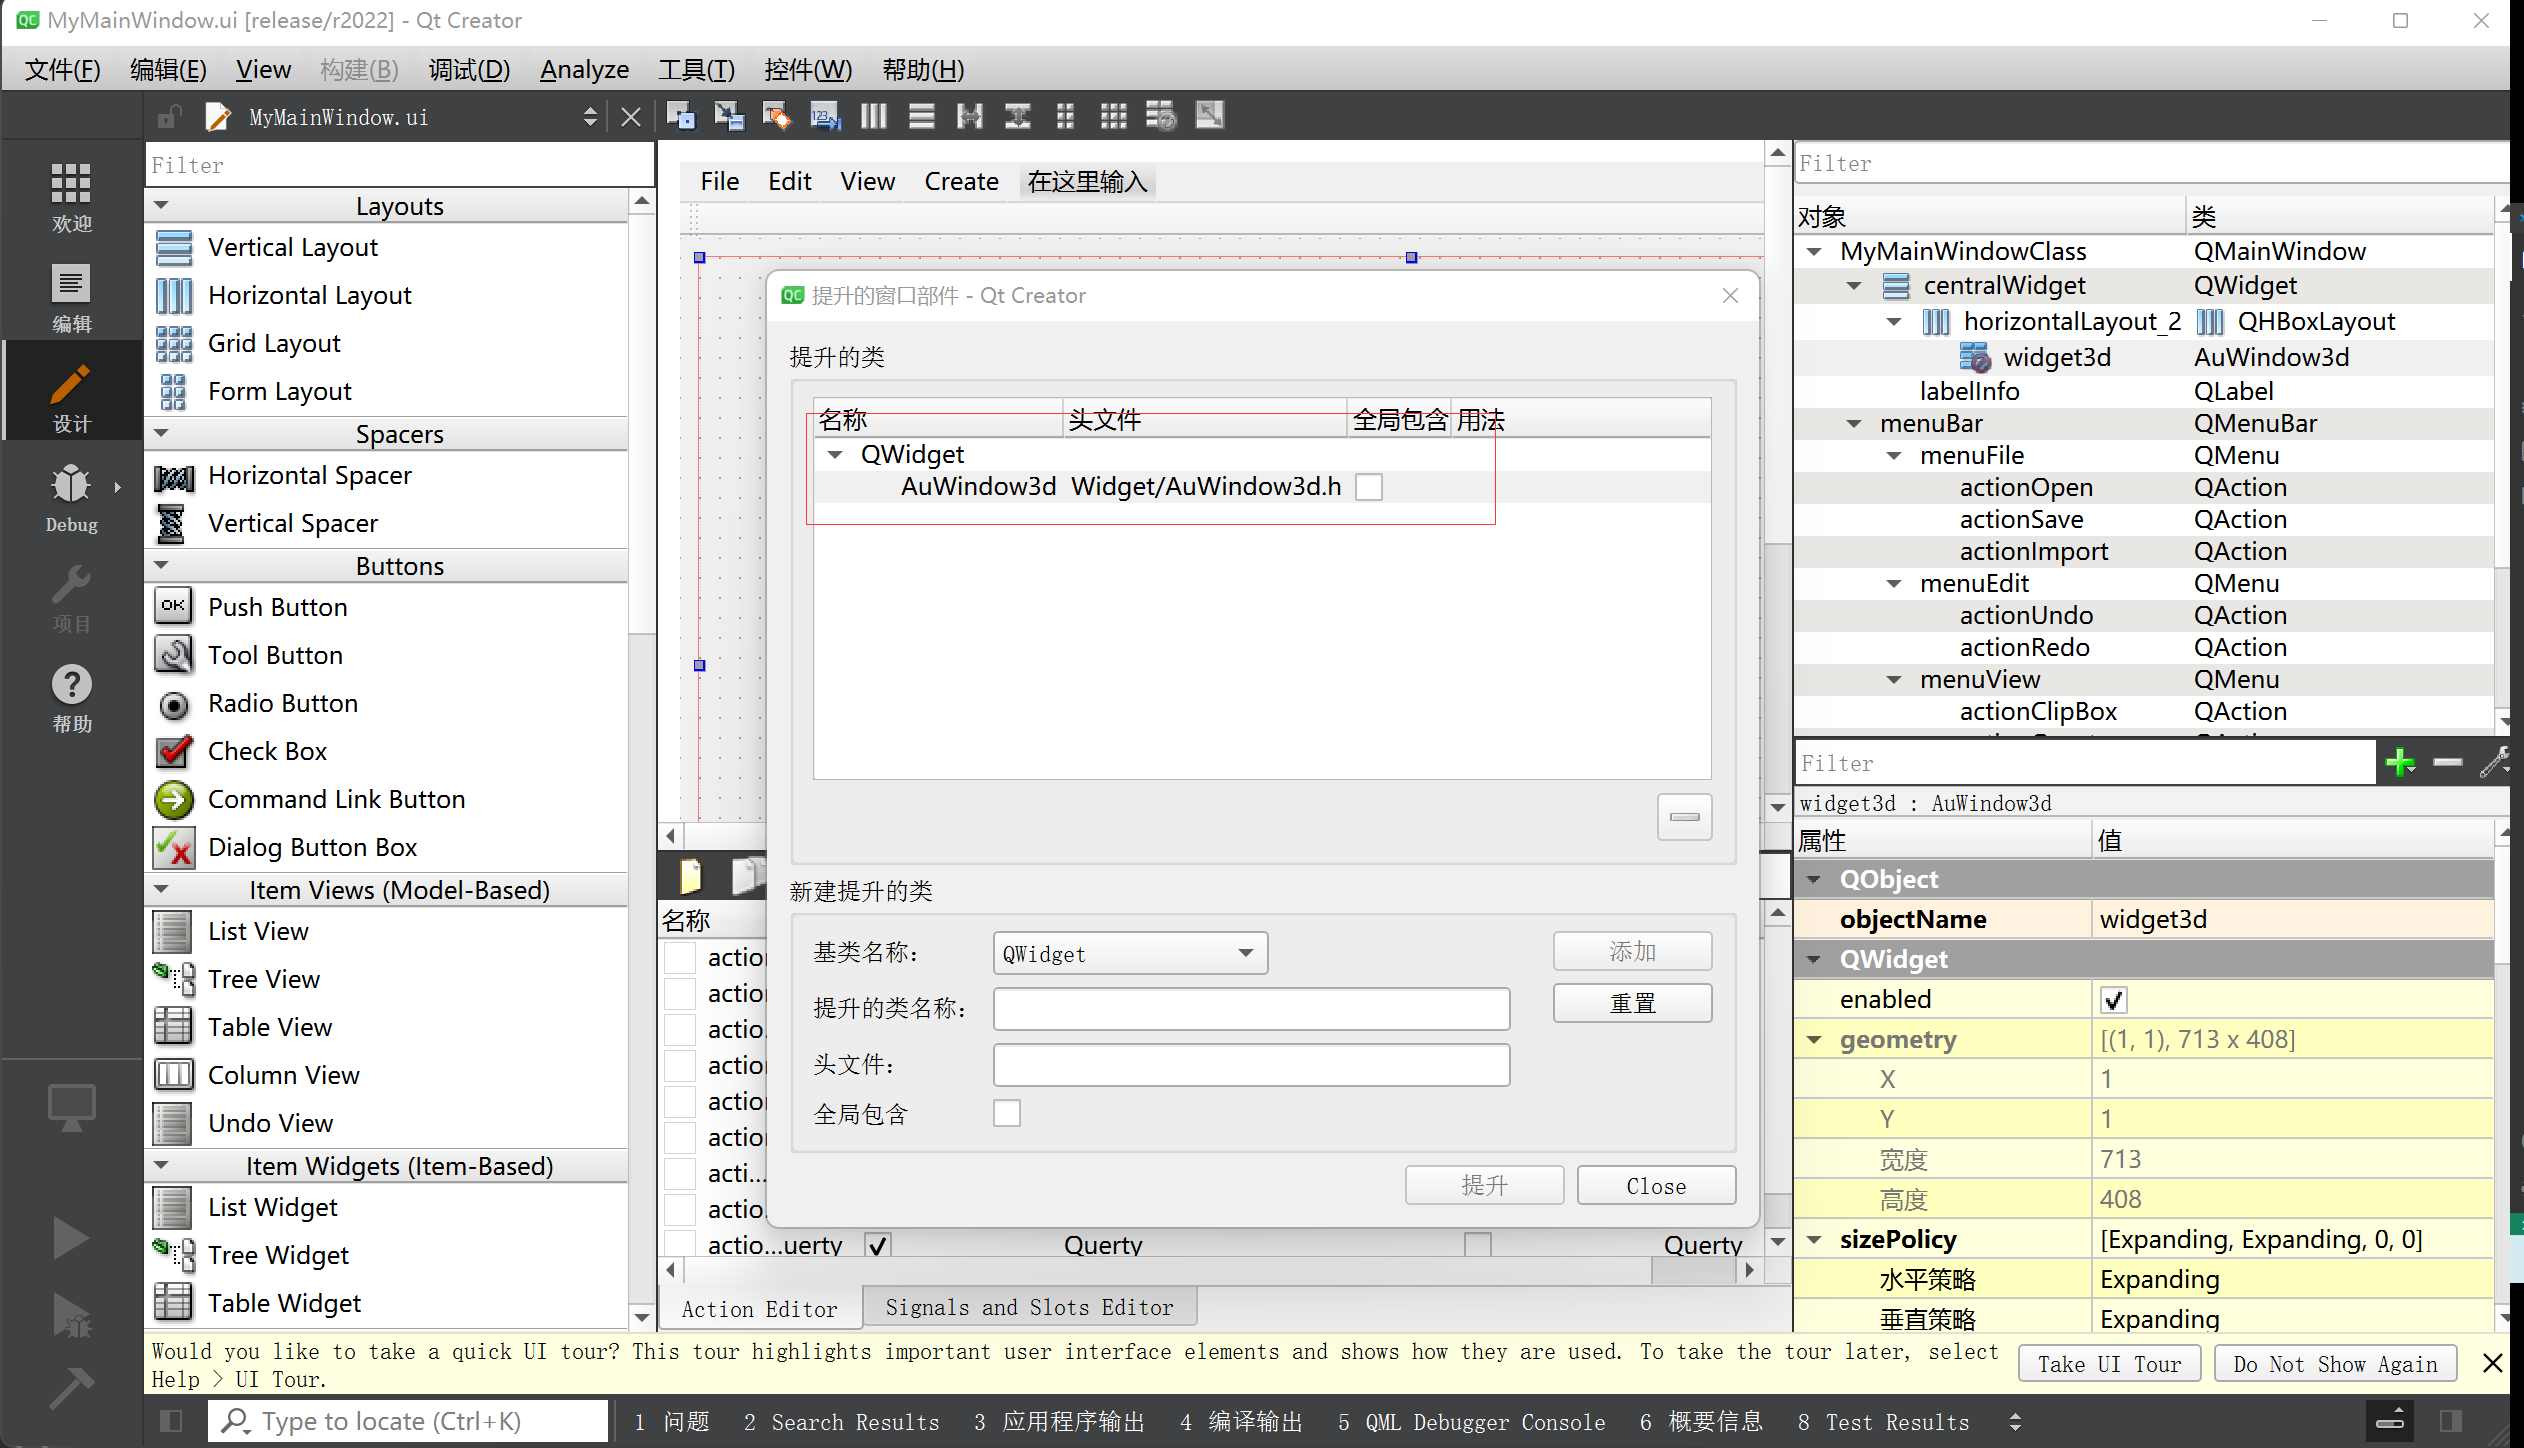Image resolution: width=2524 pixels, height=1448 pixels.
Task: Click the 重置 button in new promote class form
Action: pos(1631,1002)
